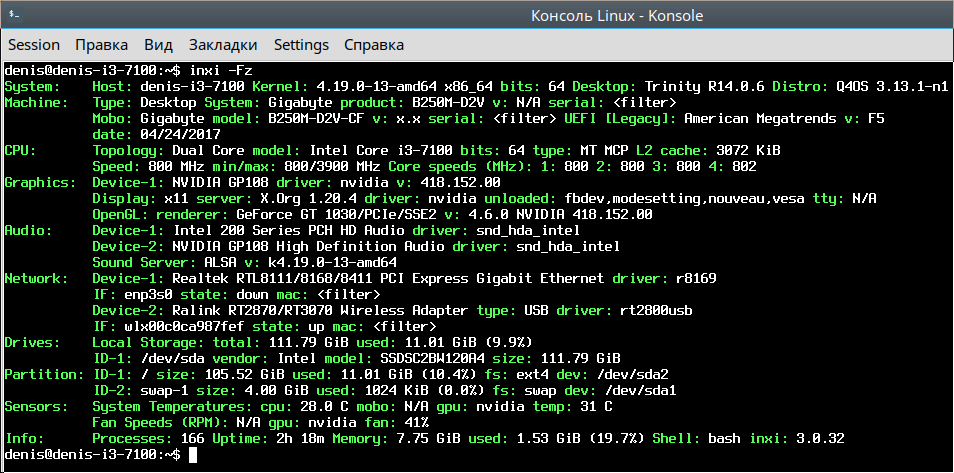Click the memory used '1.53 GiB (19.7%)'
This screenshot has width=954, height=473.
(x=580, y=438)
